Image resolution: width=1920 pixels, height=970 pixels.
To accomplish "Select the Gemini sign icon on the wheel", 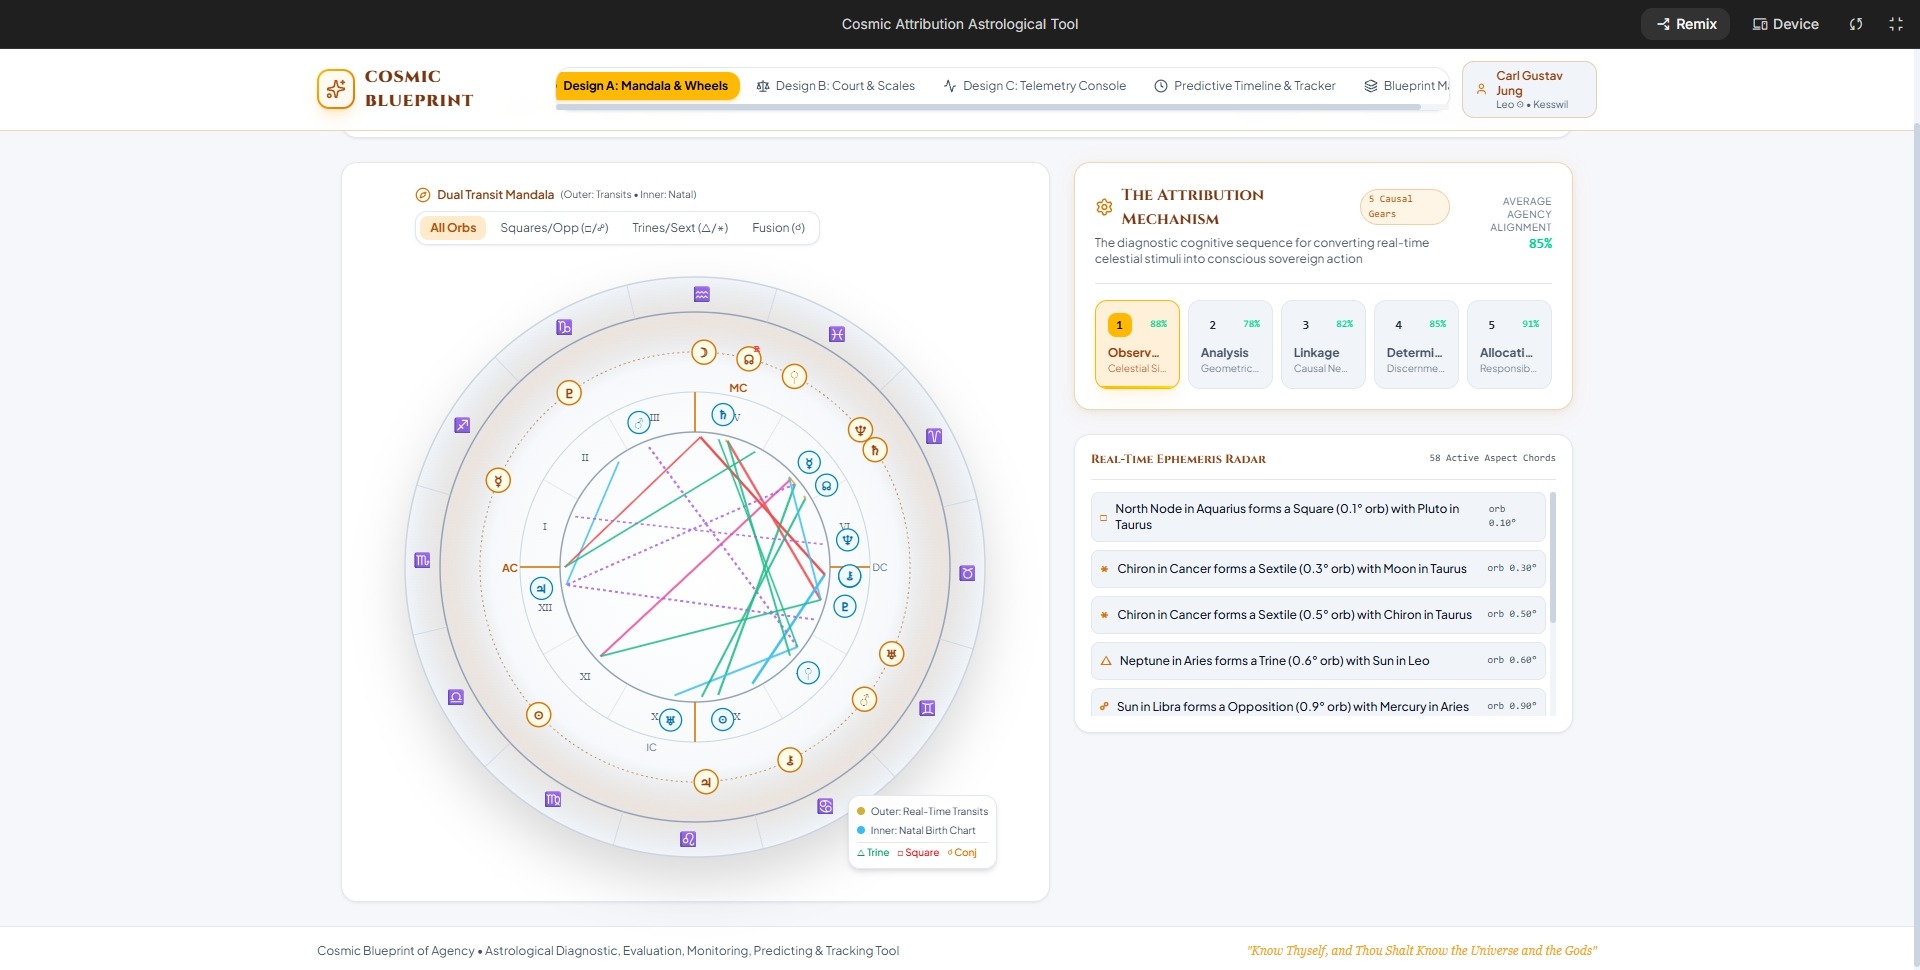I will (x=927, y=708).
